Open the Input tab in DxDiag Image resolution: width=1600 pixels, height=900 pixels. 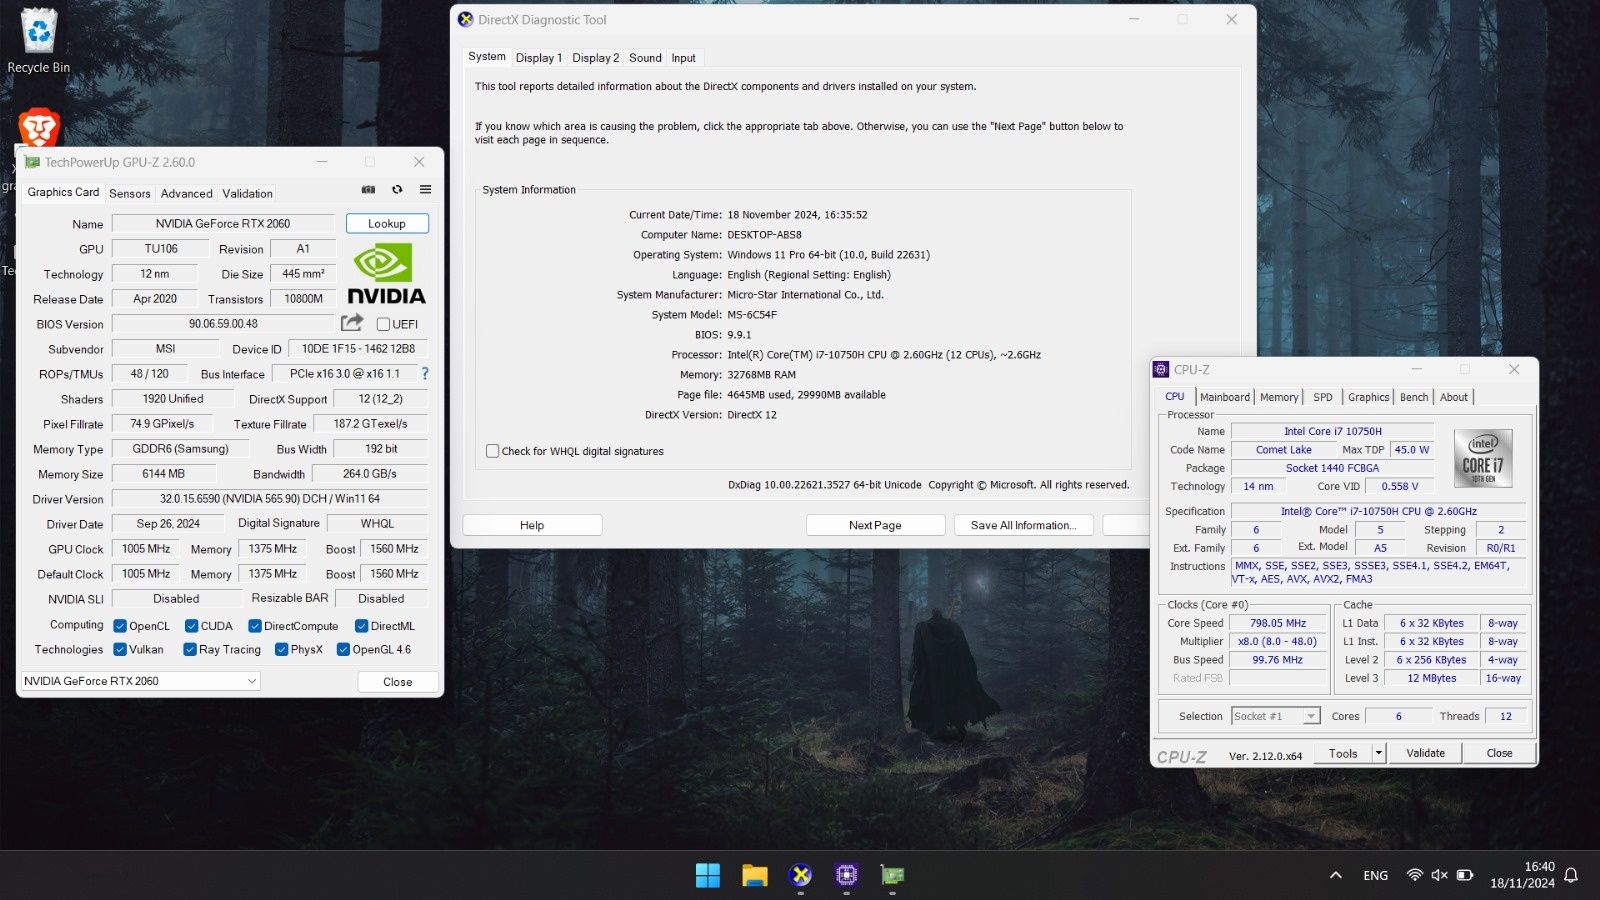[684, 58]
